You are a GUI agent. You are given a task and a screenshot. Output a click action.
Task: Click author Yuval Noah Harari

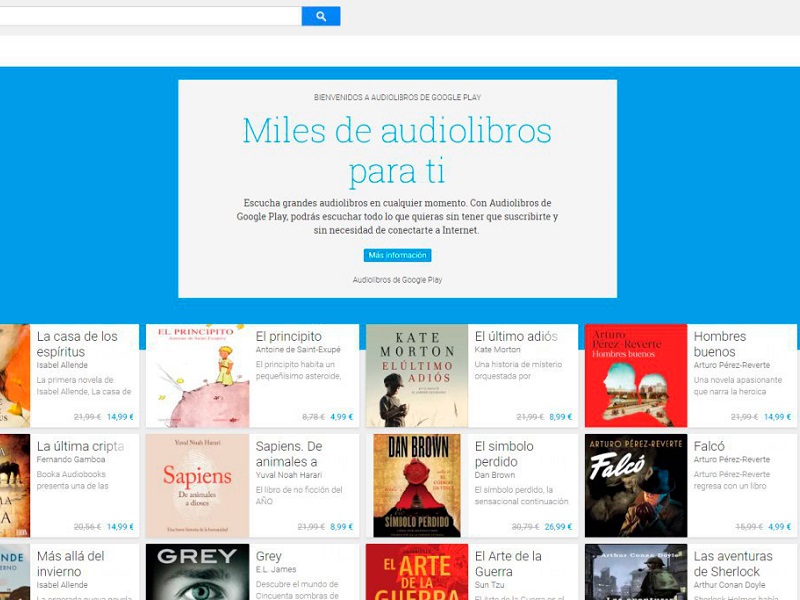pyautogui.click(x=289, y=474)
